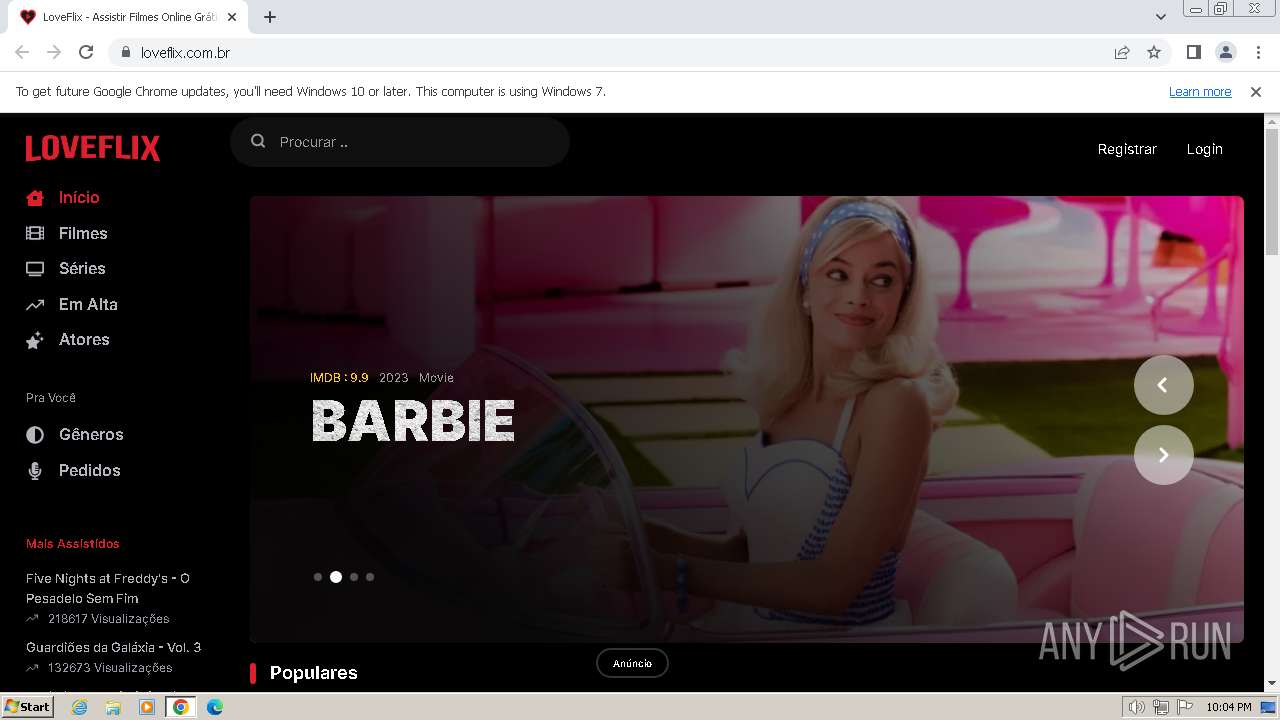The image size is (1280, 720).
Task: Select third carousel dot indicator
Action: click(354, 577)
